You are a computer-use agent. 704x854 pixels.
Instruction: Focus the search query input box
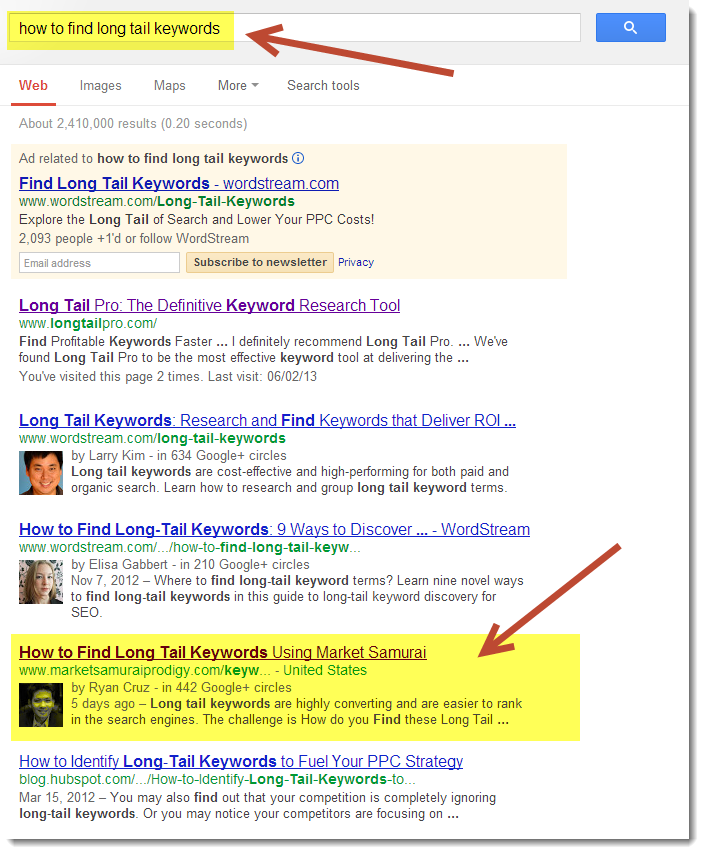pyautogui.click(x=294, y=28)
